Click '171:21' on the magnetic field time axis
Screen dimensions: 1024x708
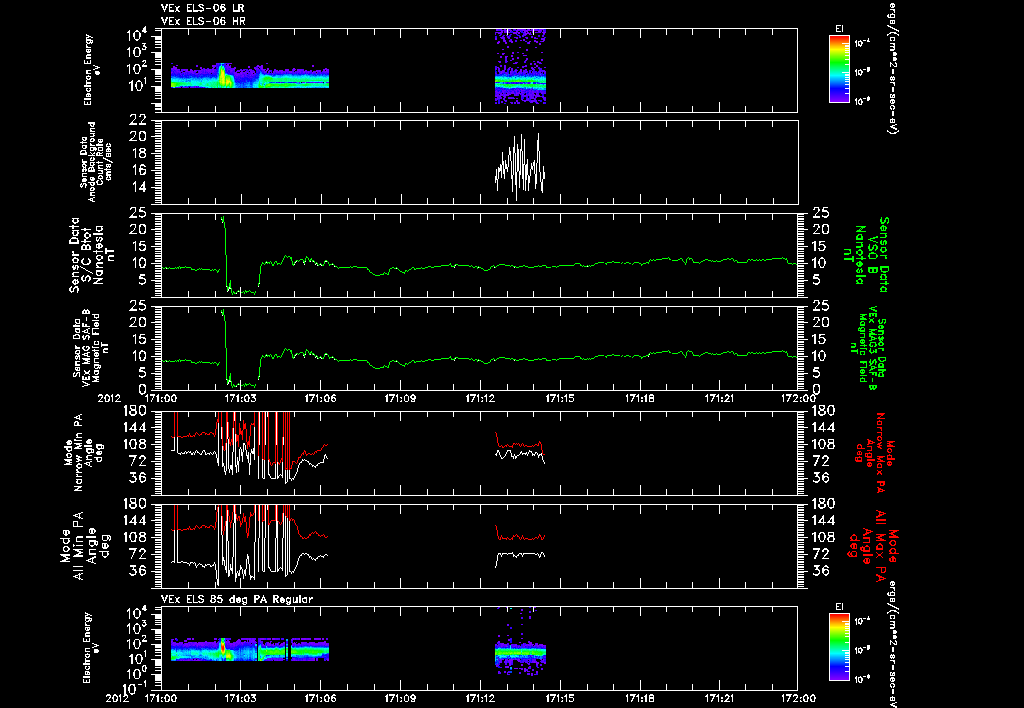[719, 398]
